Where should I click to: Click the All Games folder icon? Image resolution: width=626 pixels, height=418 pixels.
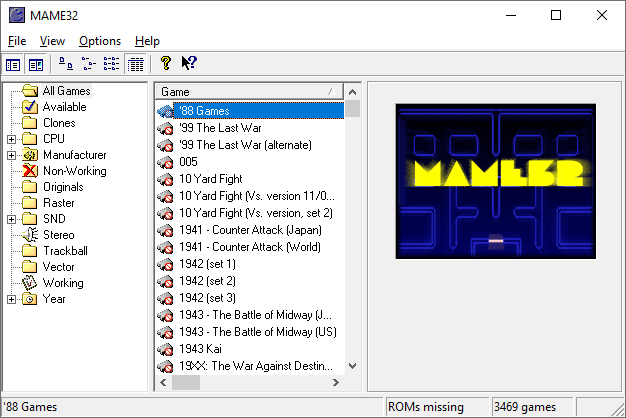30,91
